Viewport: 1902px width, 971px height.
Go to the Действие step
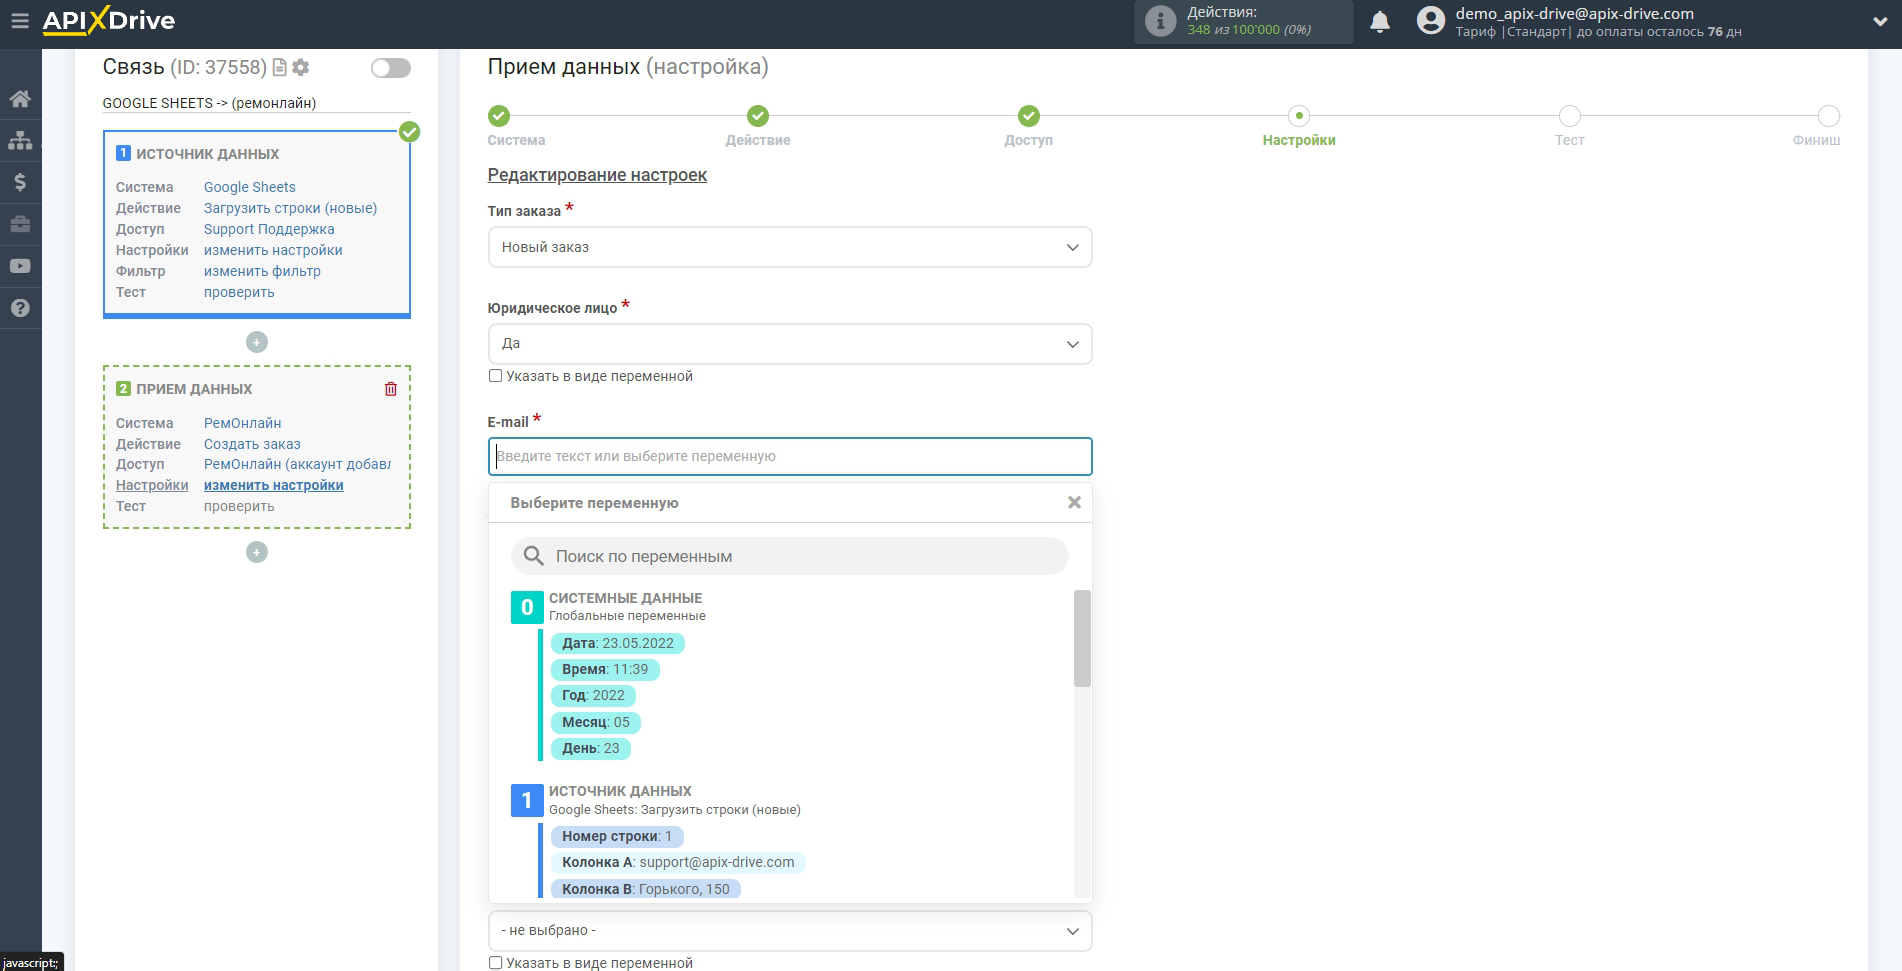758,116
